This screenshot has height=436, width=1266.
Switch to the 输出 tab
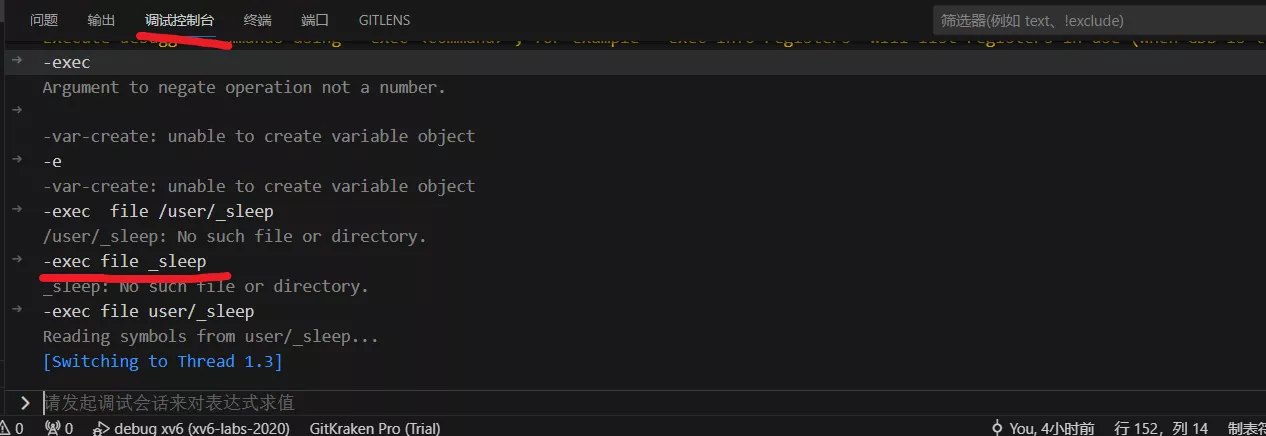point(101,20)
